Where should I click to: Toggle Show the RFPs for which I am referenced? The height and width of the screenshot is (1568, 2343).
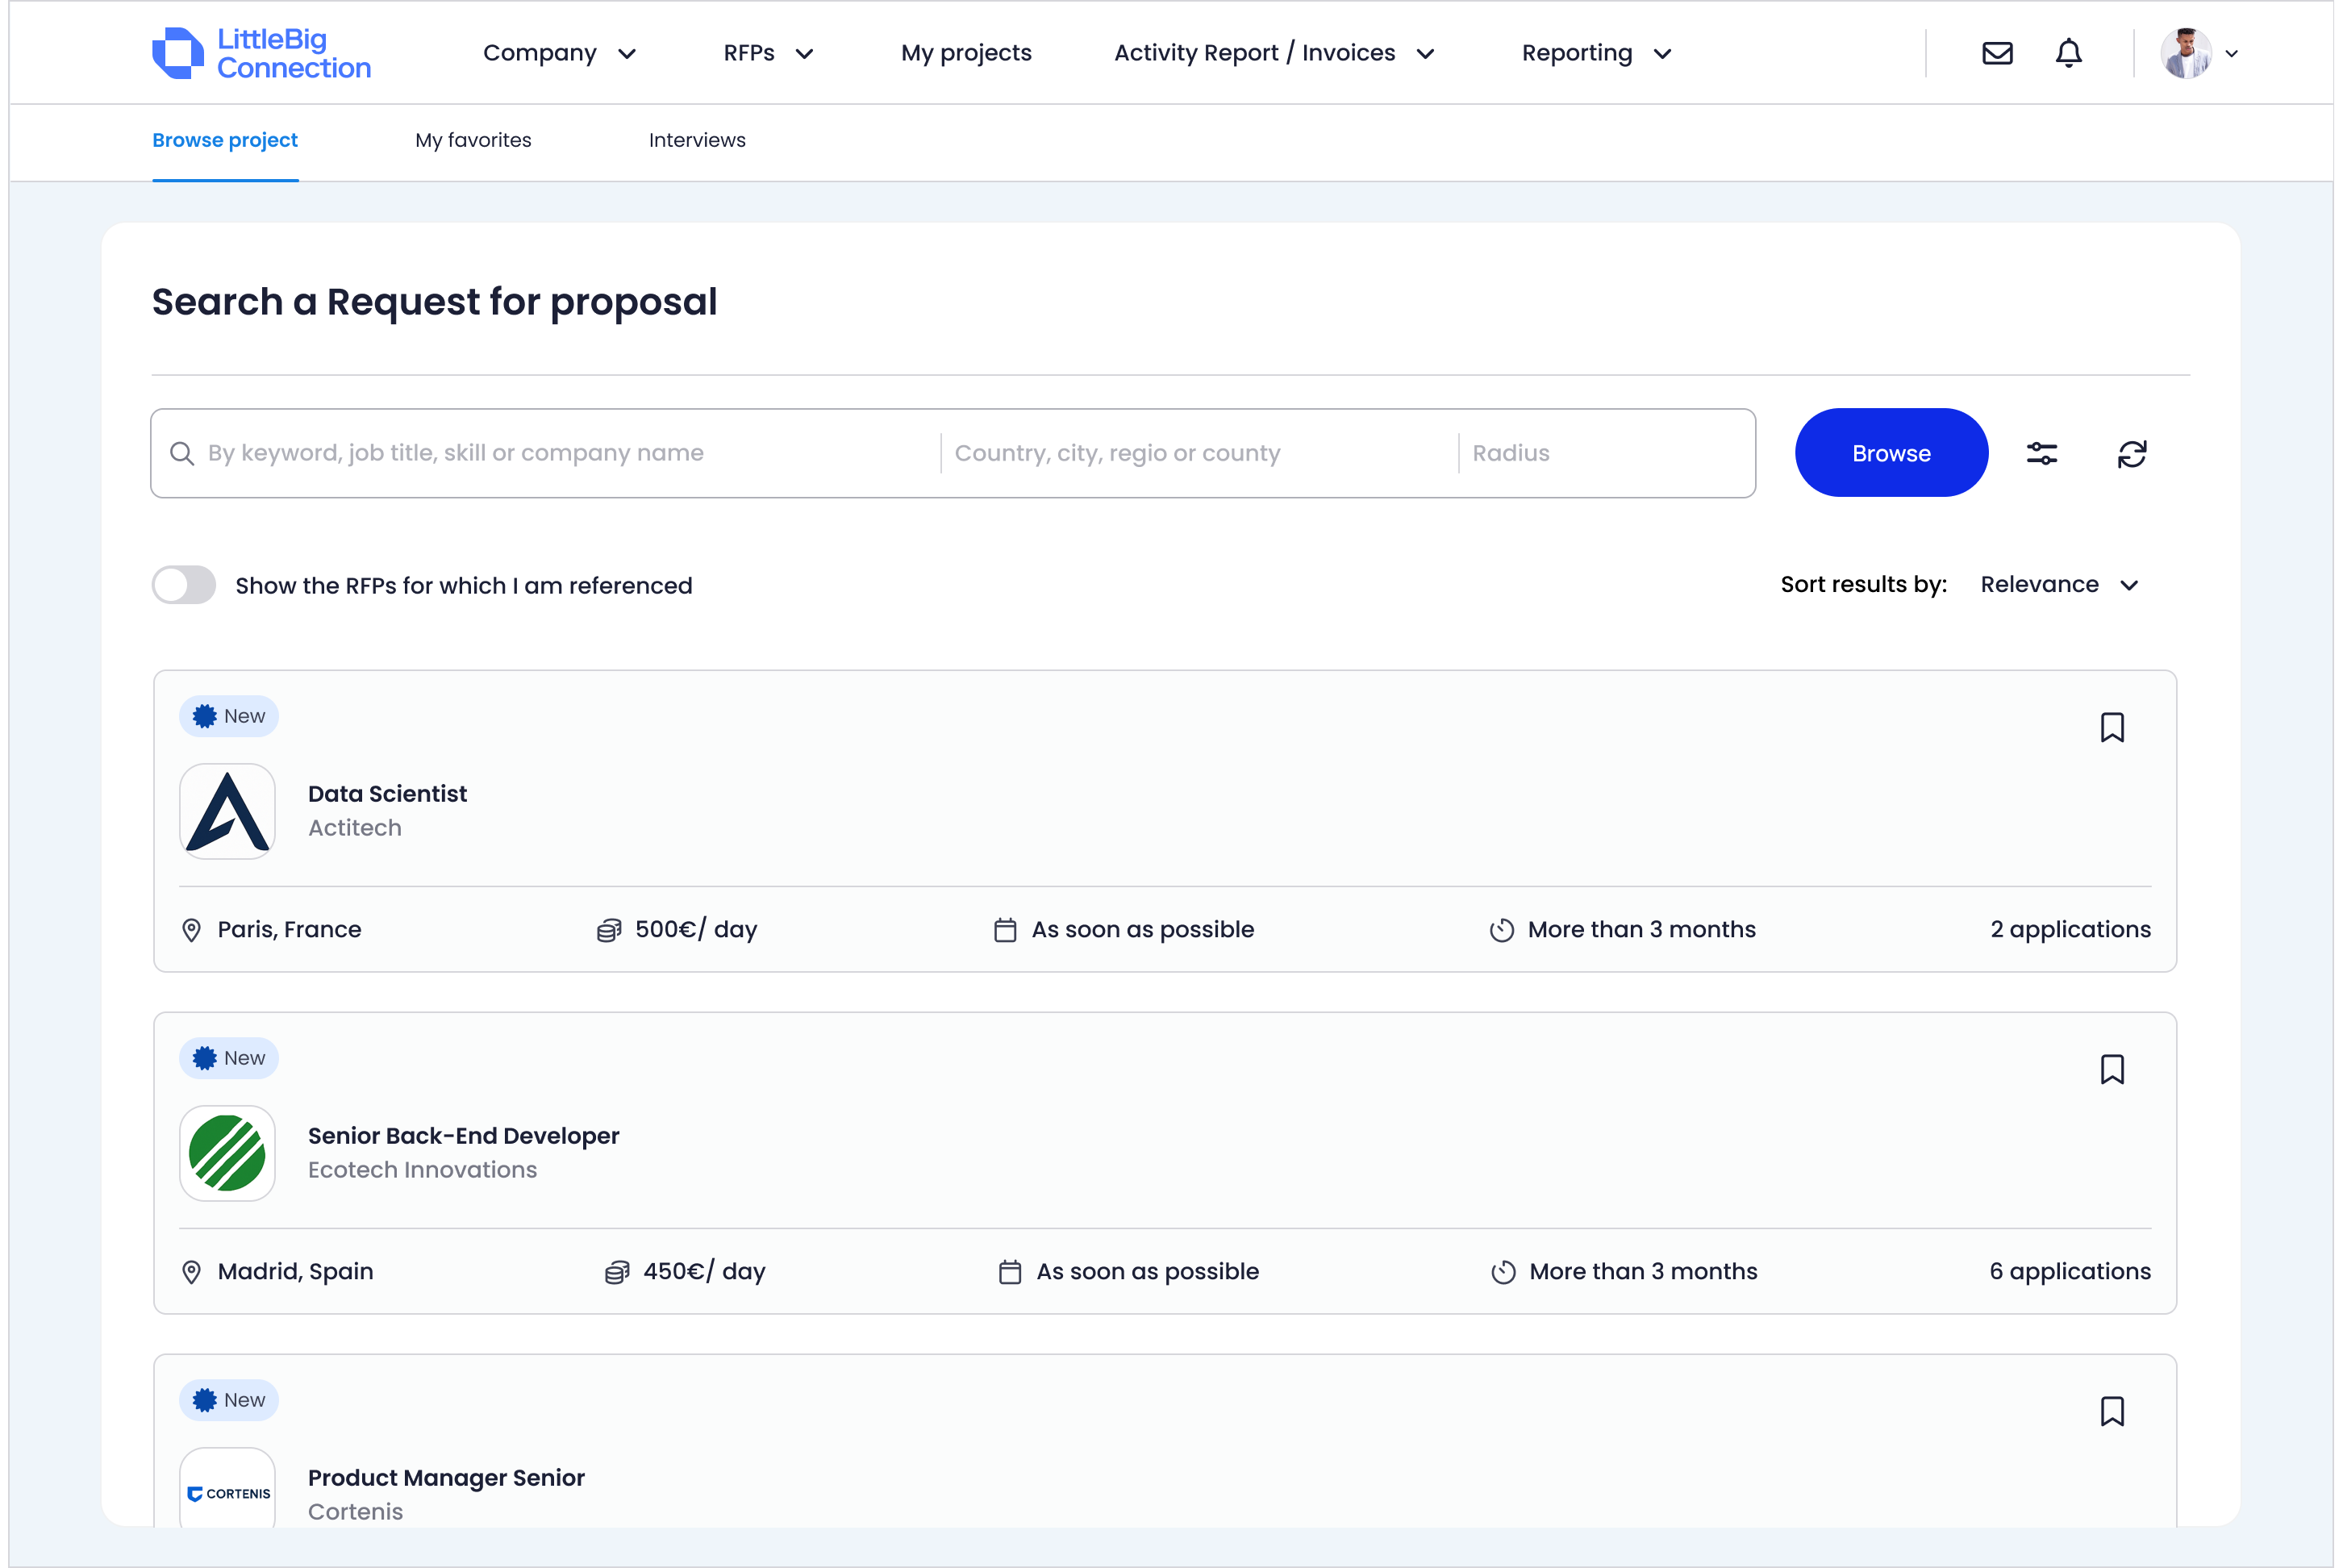(184, 585)
